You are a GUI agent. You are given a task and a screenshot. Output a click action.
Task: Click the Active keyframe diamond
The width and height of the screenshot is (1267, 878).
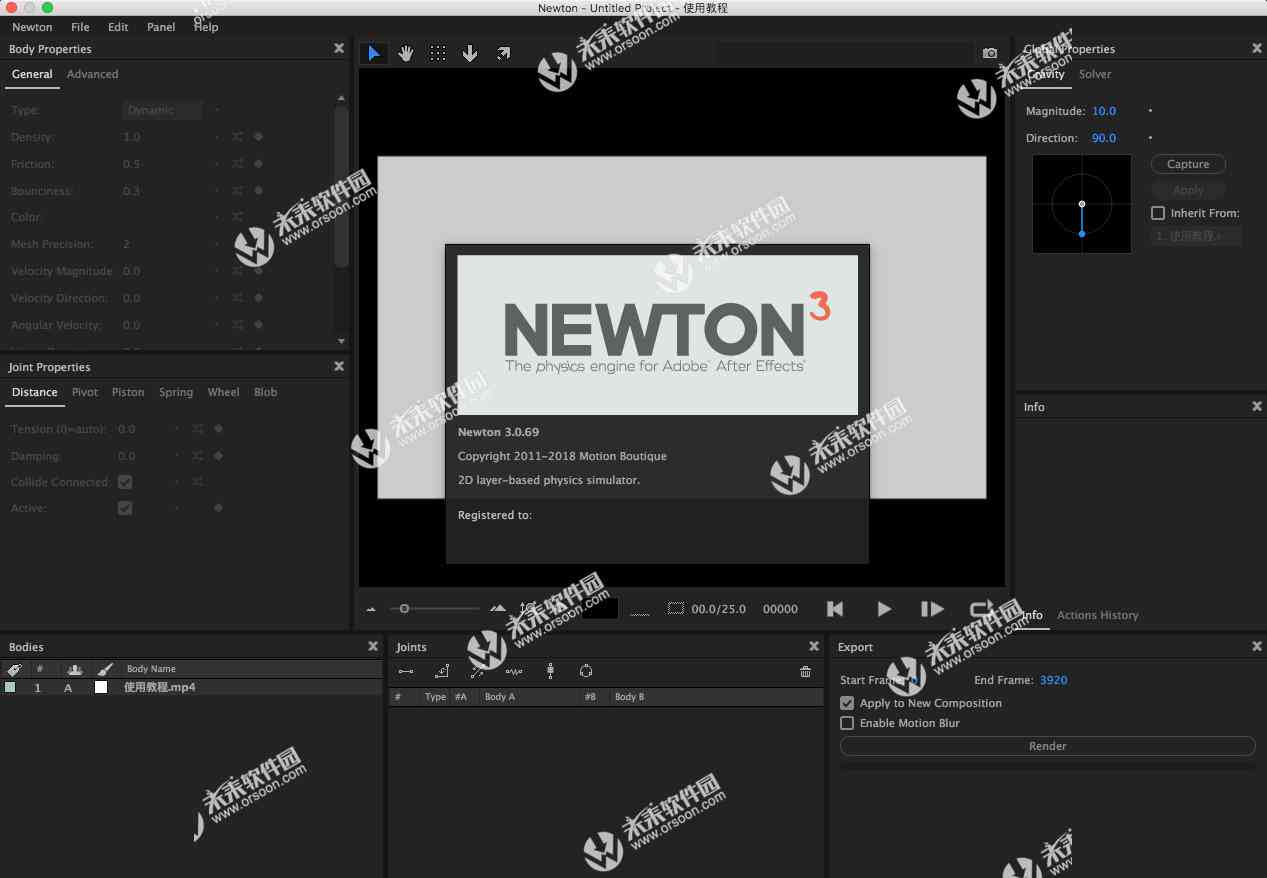[218, 508]
